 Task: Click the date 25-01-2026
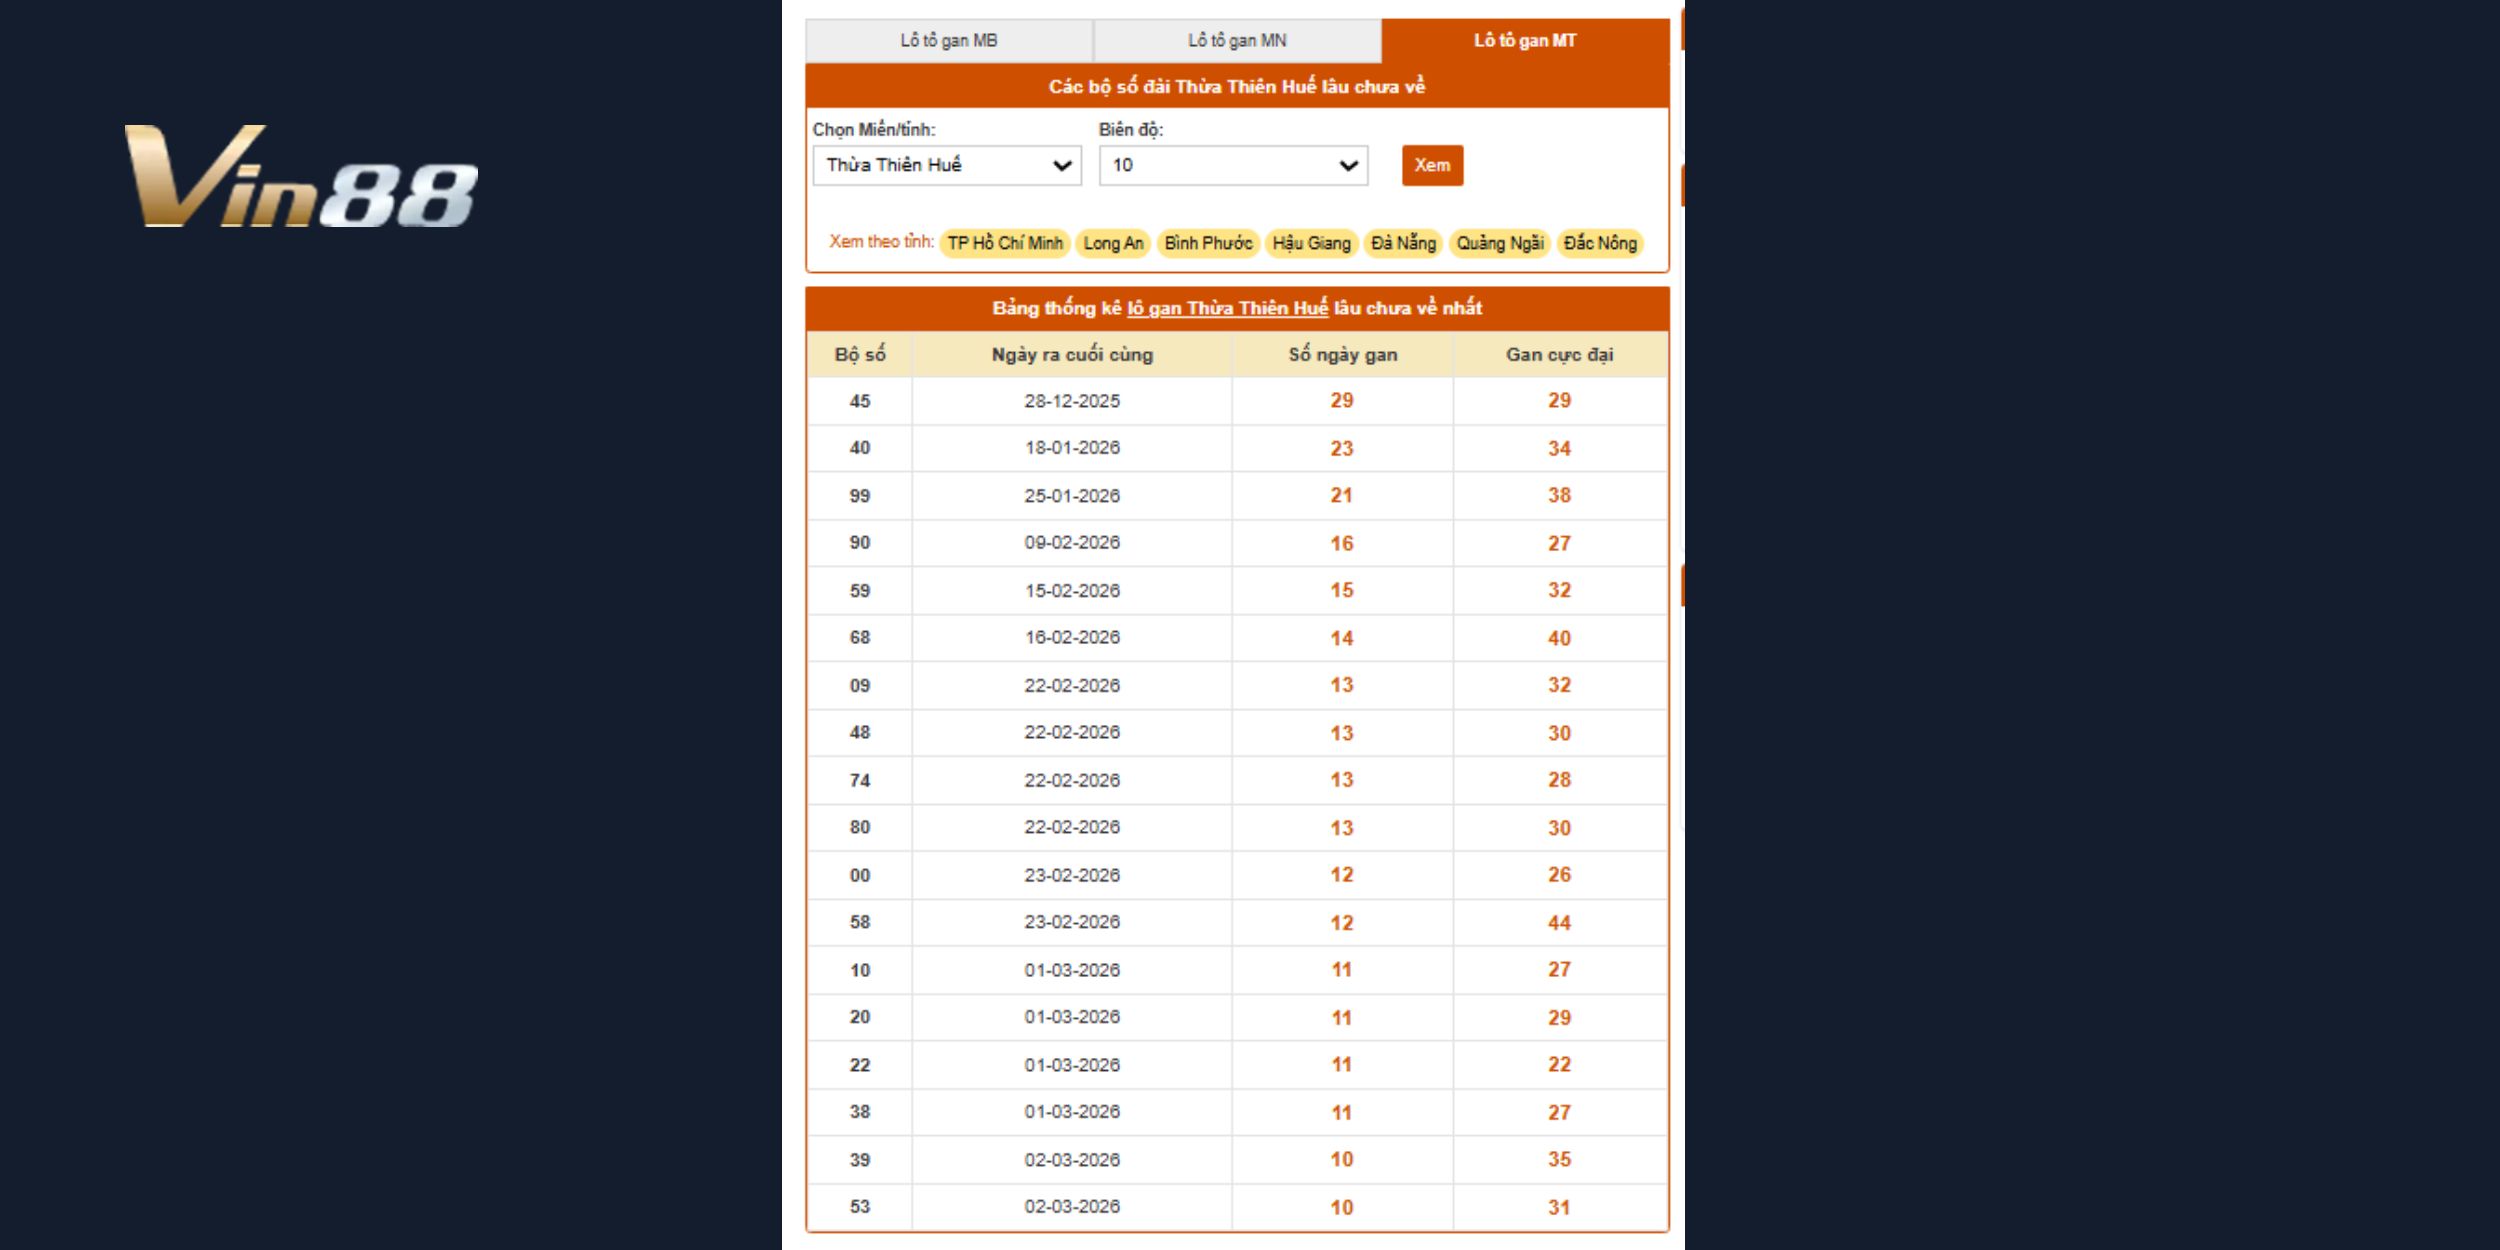click(x=1072, y=496)
